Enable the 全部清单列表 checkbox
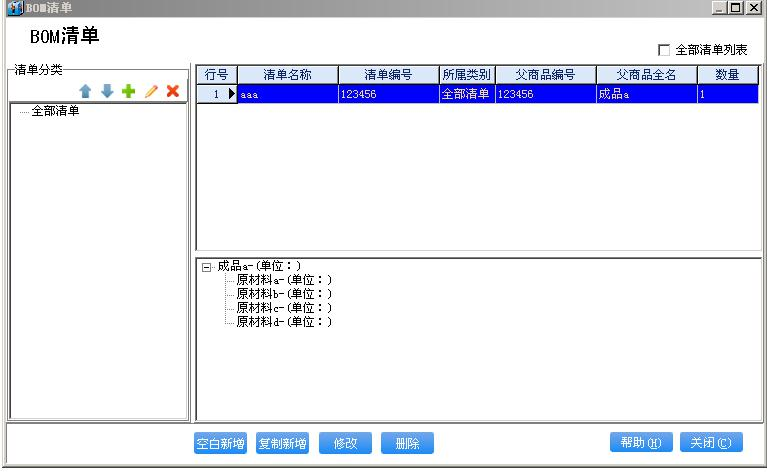 click(664, 50)
